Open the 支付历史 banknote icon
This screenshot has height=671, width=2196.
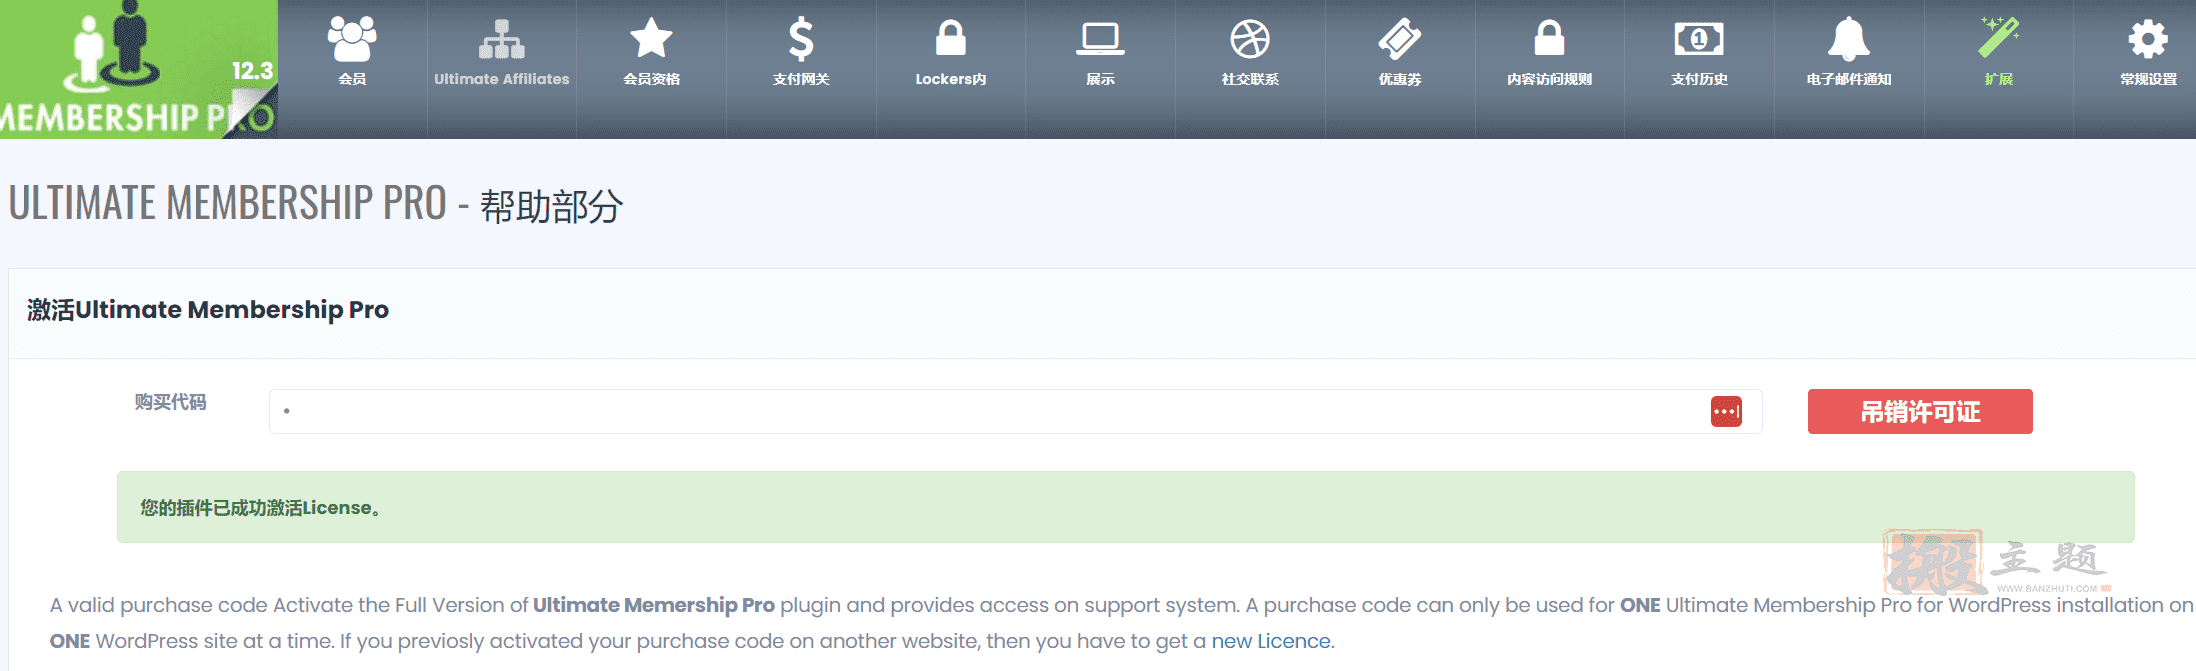tap(1699, 39)
